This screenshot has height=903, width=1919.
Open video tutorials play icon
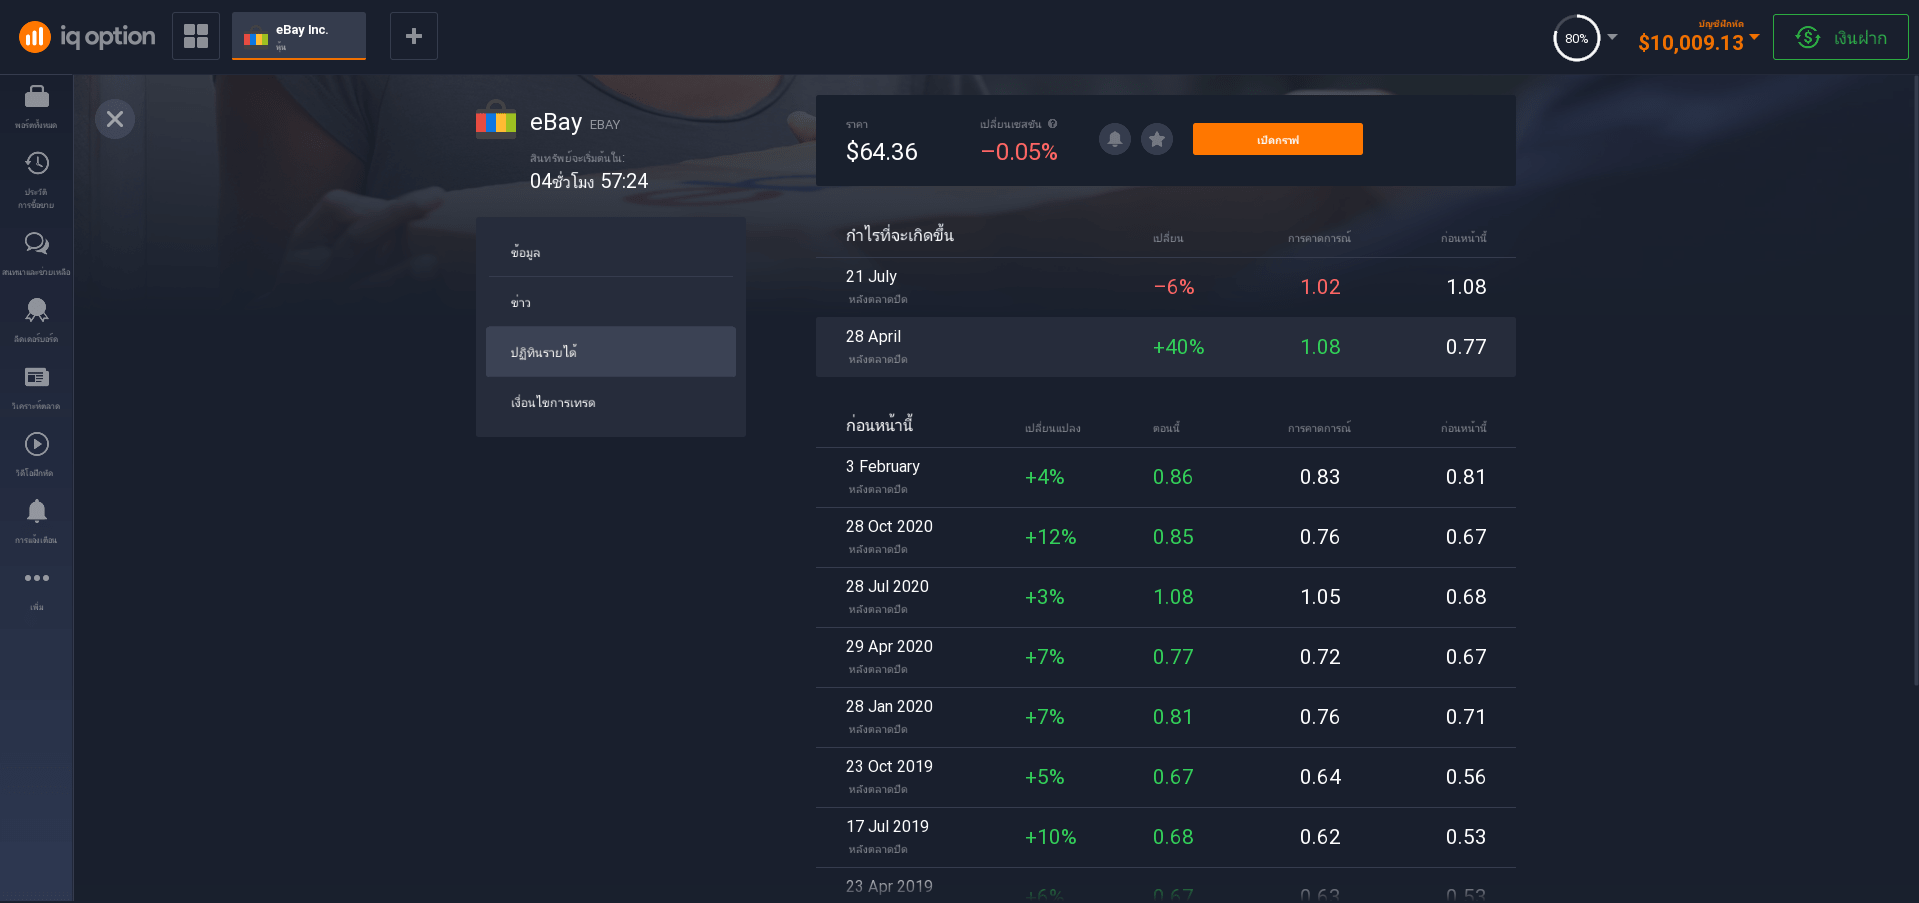[37, 445]
